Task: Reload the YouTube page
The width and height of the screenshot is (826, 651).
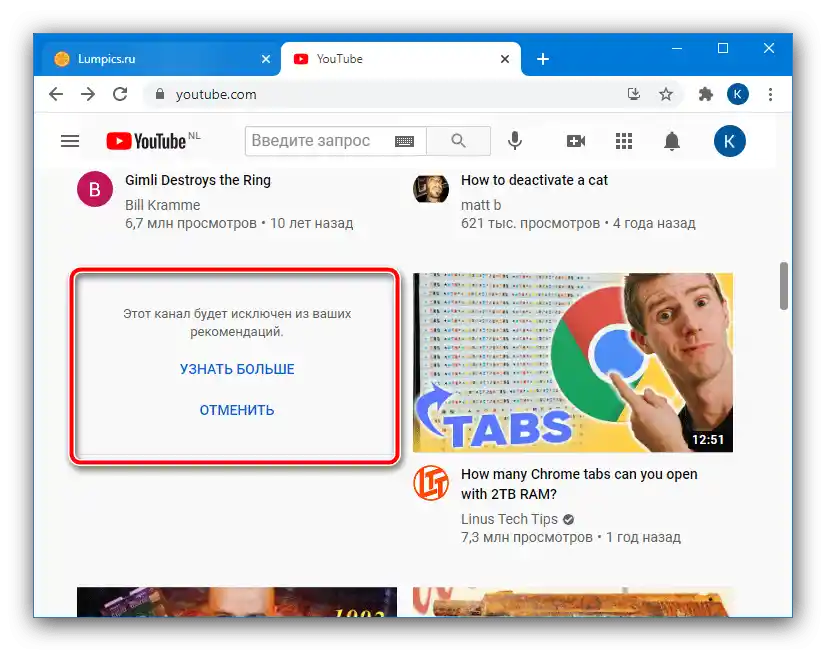Action: coord(120,94)
